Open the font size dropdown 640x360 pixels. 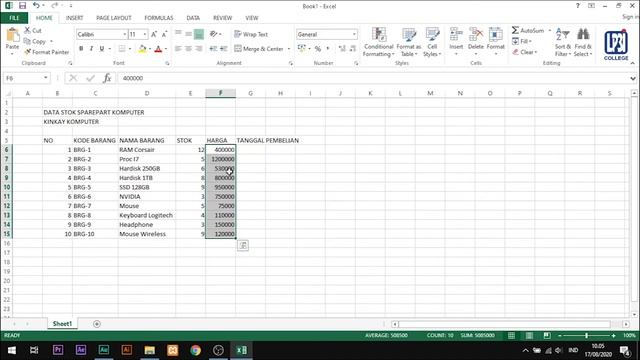[144, 34]
